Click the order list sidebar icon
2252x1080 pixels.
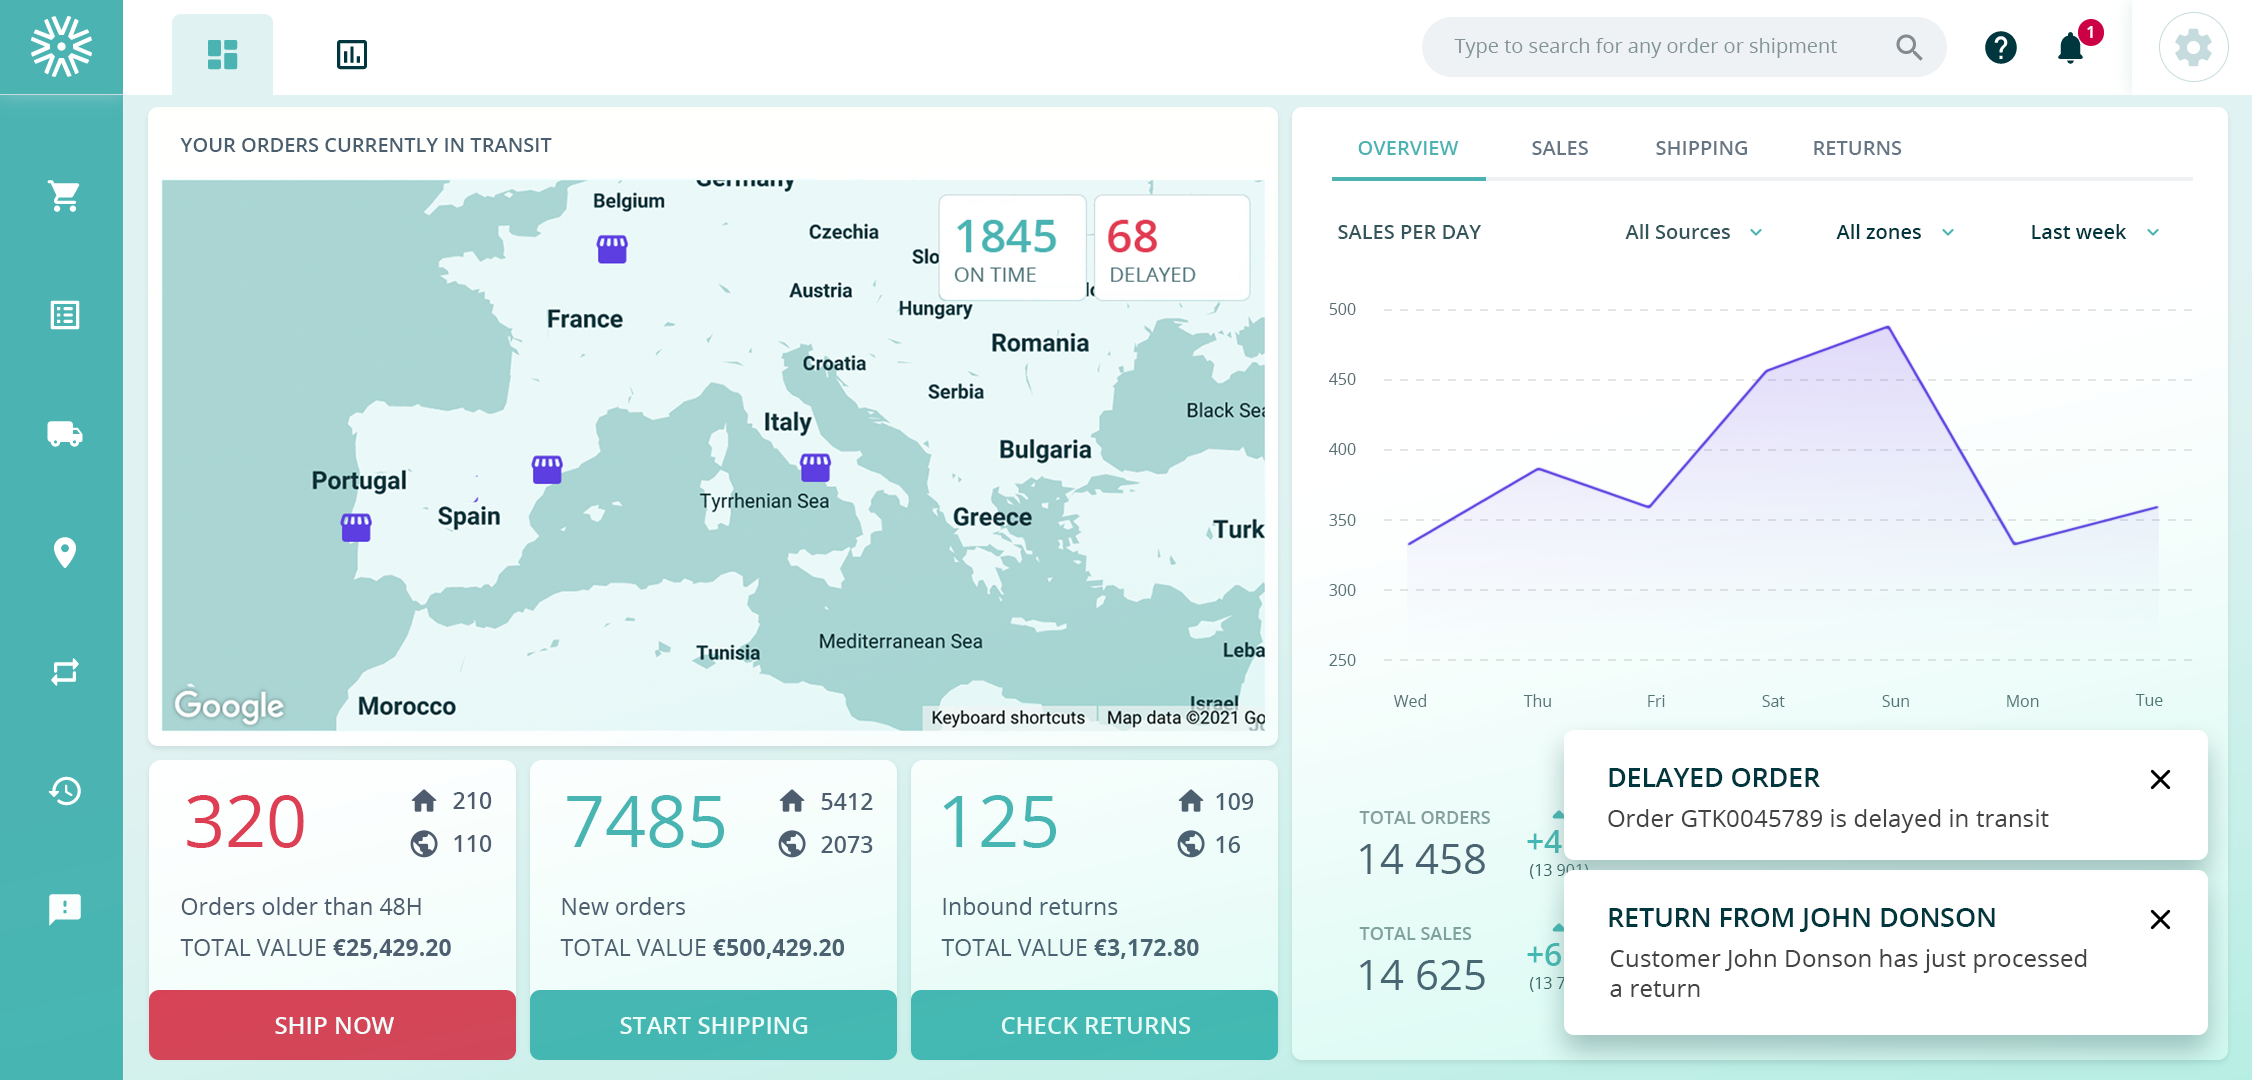pos(64,315)
